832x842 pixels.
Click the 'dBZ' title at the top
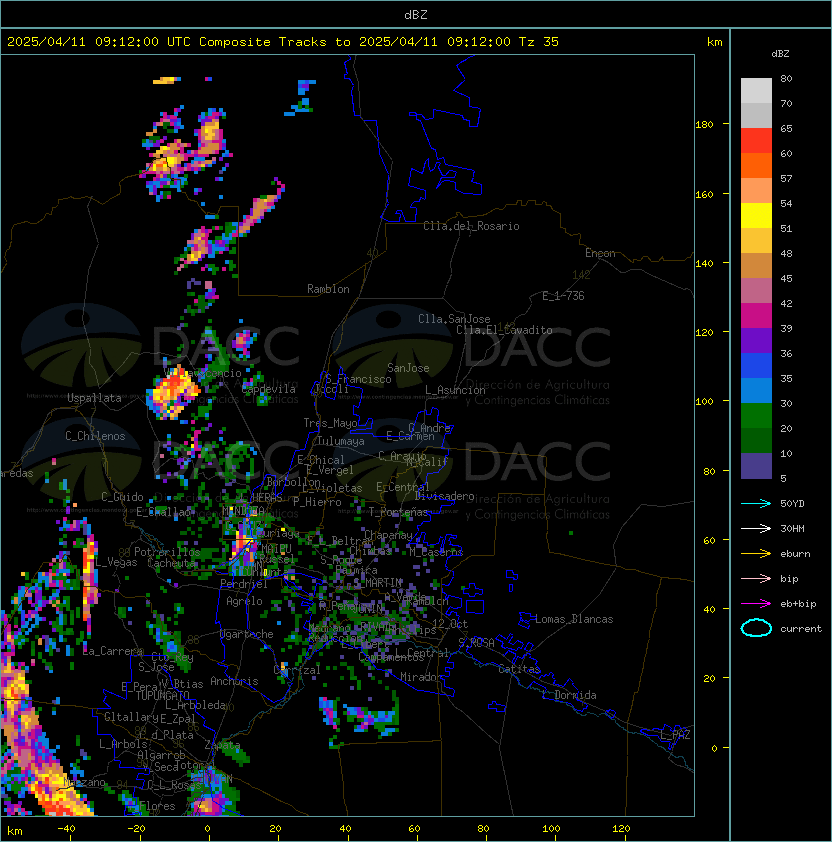416,15
